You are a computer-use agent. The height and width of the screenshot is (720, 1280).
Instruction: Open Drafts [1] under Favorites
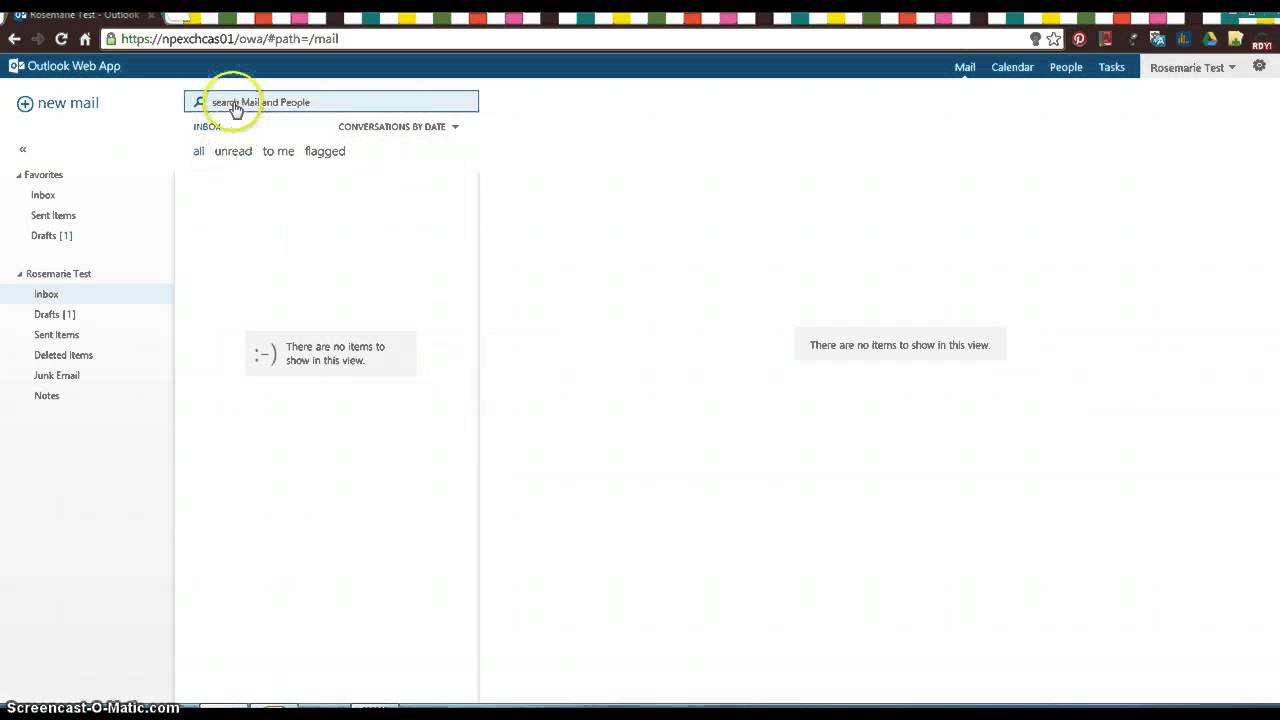(x=51, y=236)
